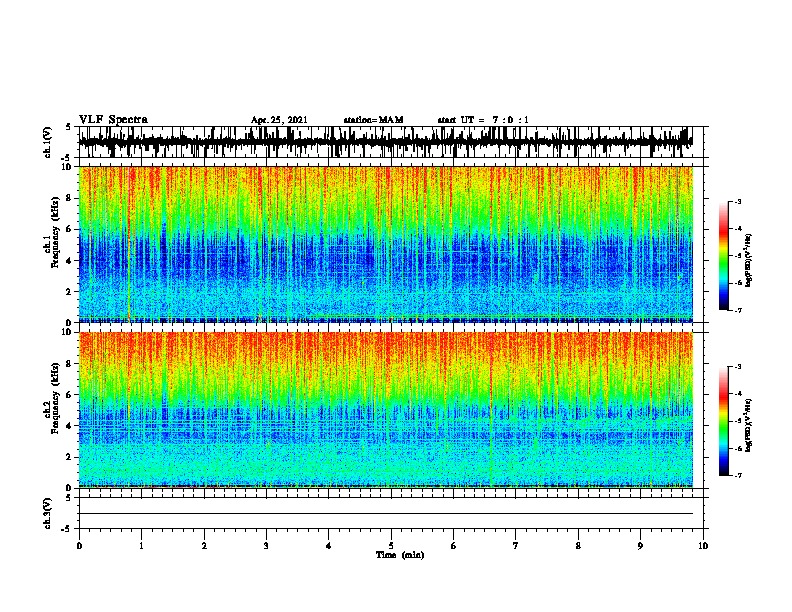Click the "ch.3(V)" axis label
Screen dimensions: 792x612
[48, 513]
